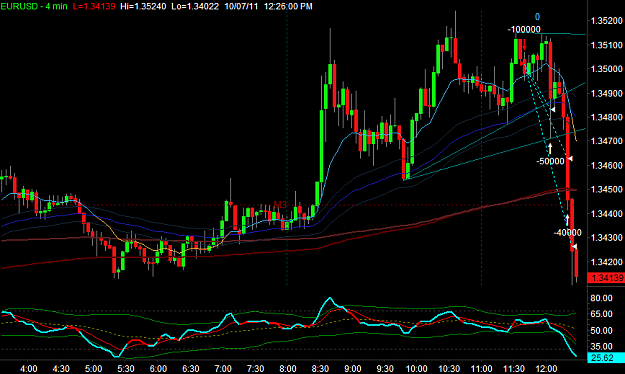Viewport: 625px width, 374px height.
Task: Click the white up arrow above -50000
Action: [x=550, y=149]
